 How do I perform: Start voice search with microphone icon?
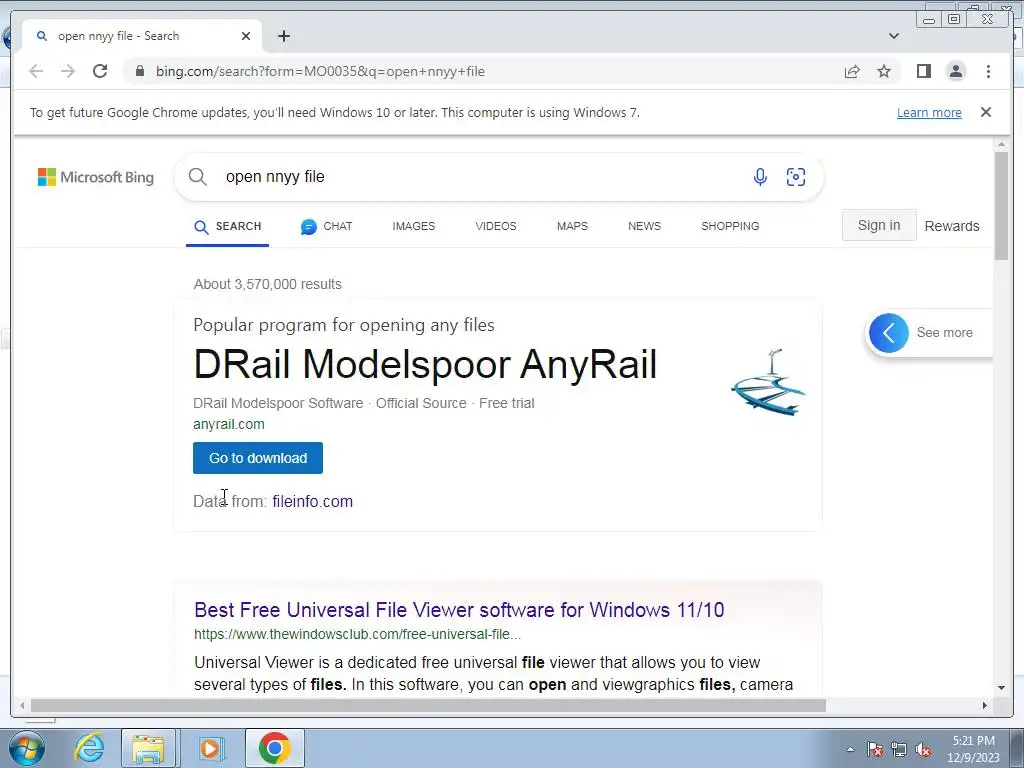(x=760, y=176)
